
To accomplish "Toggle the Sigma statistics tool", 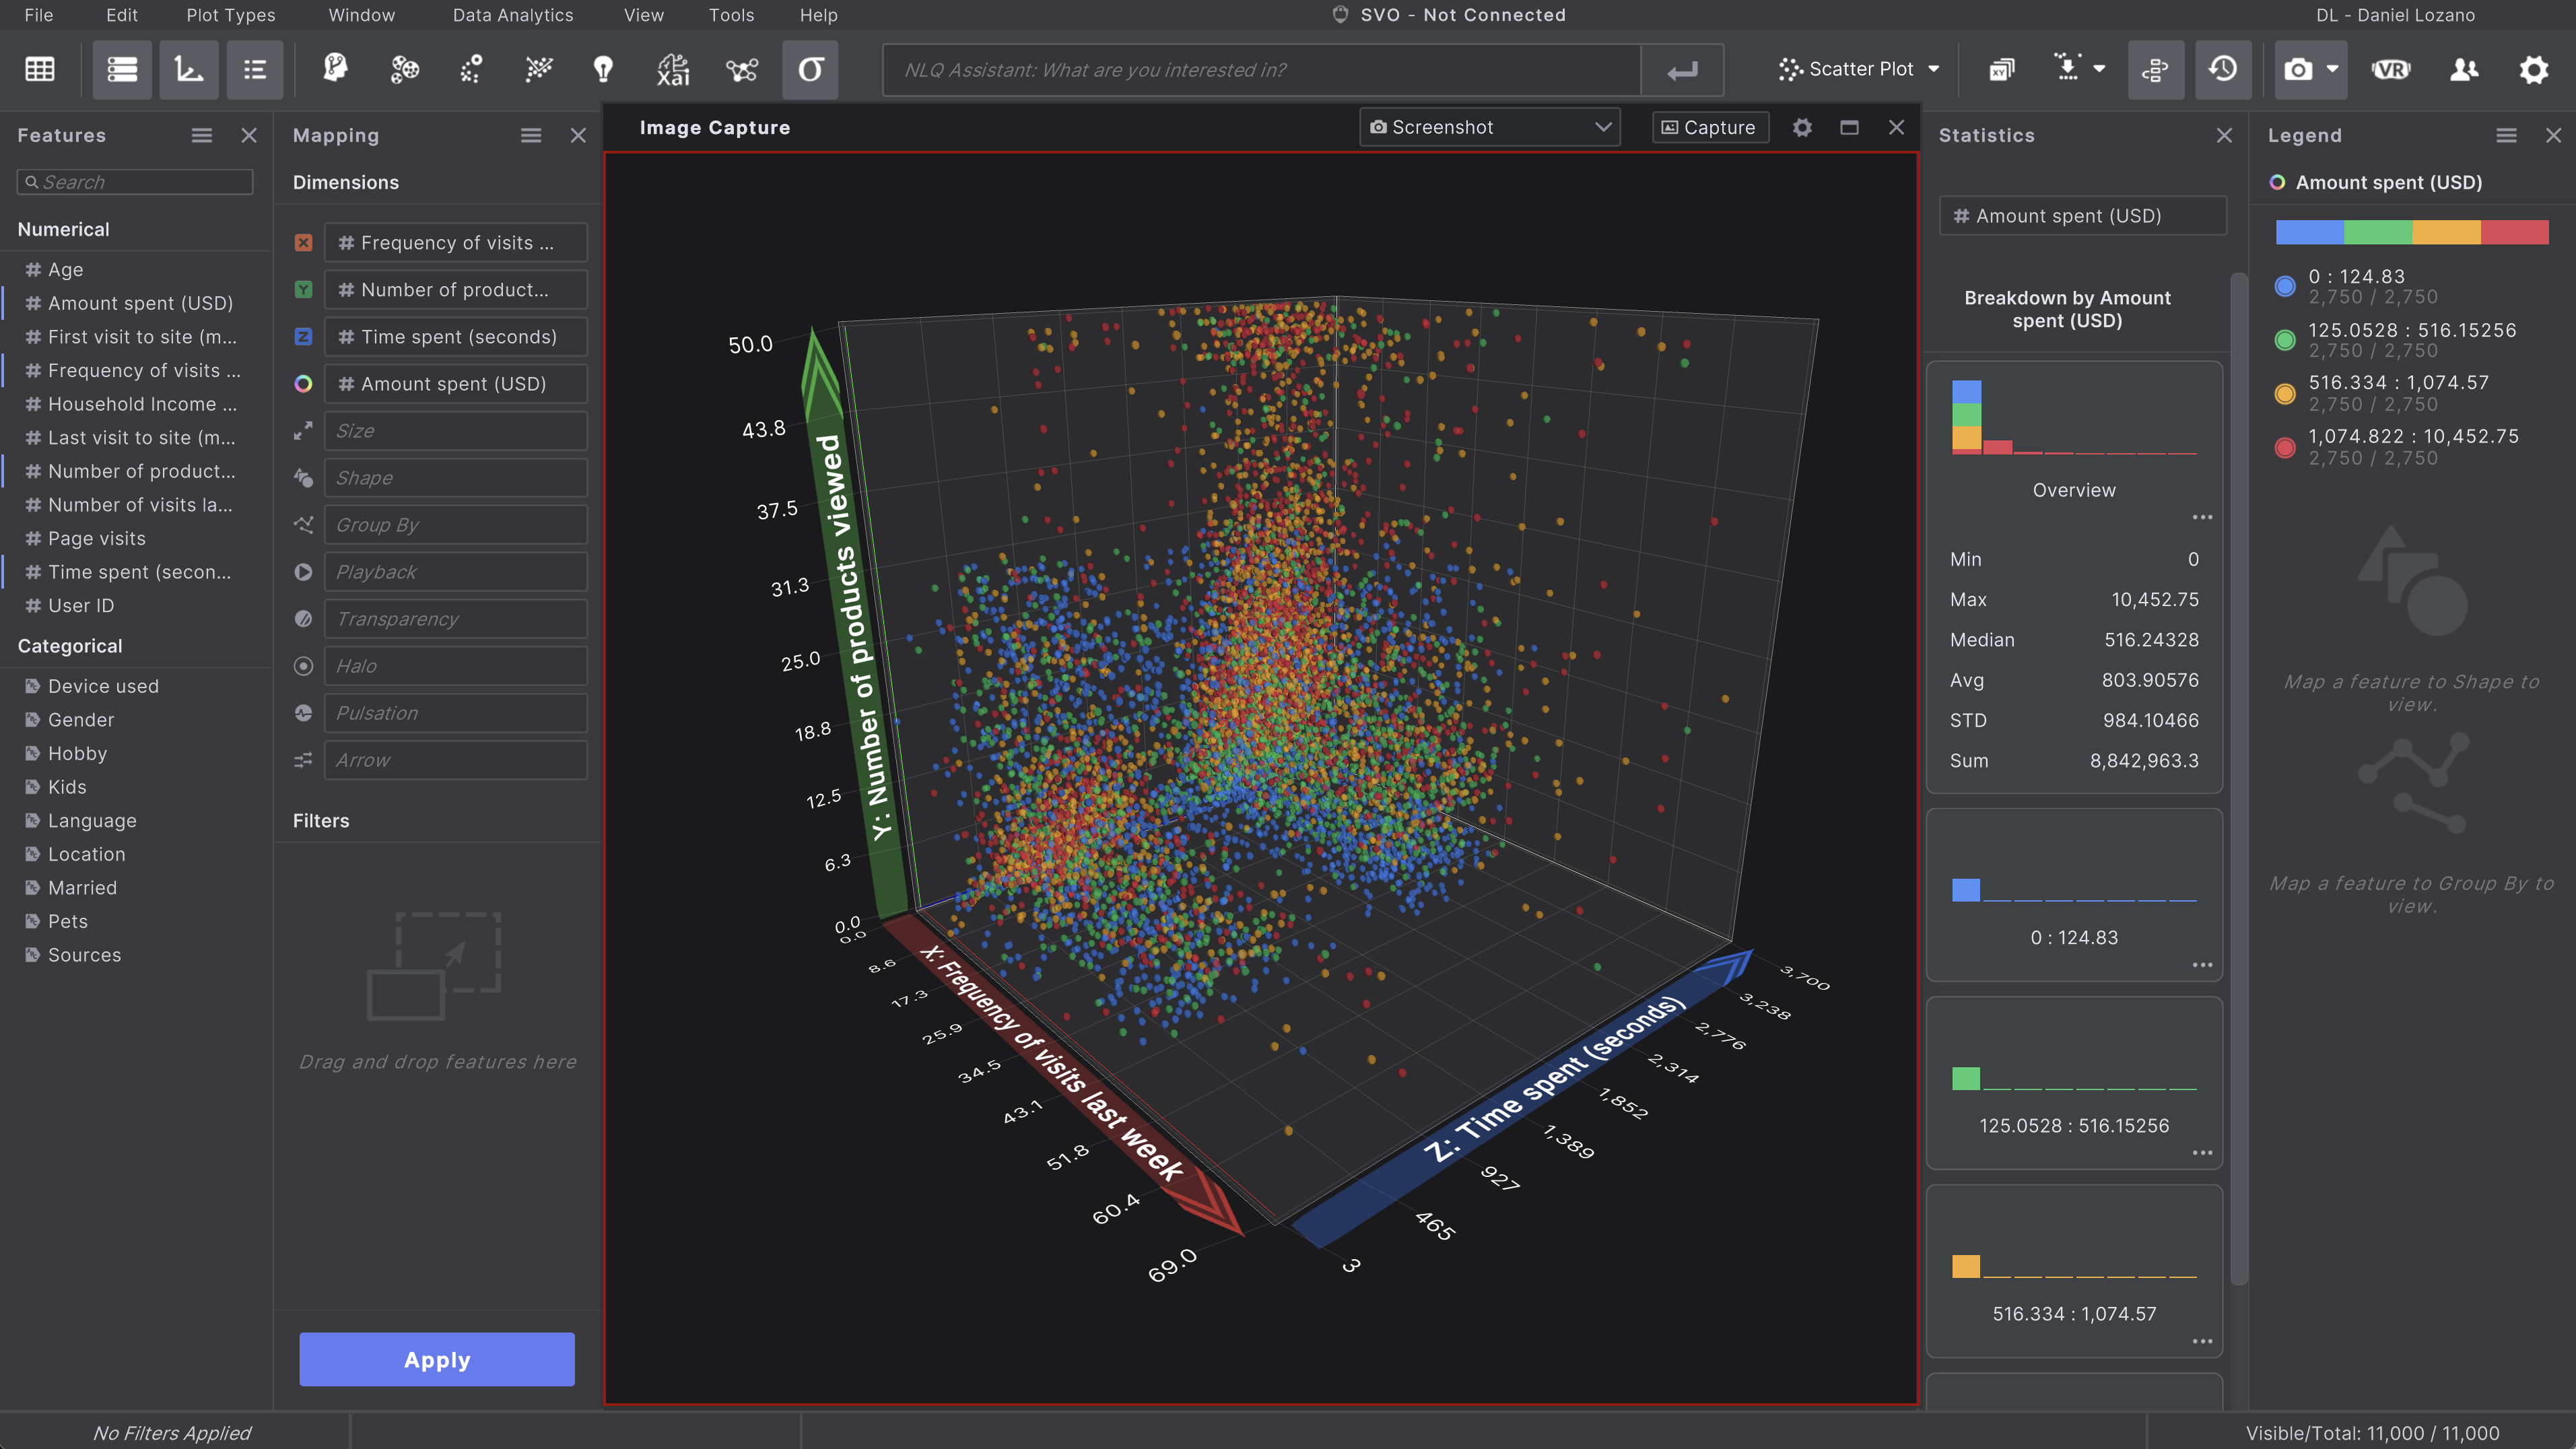I will 810,70.
